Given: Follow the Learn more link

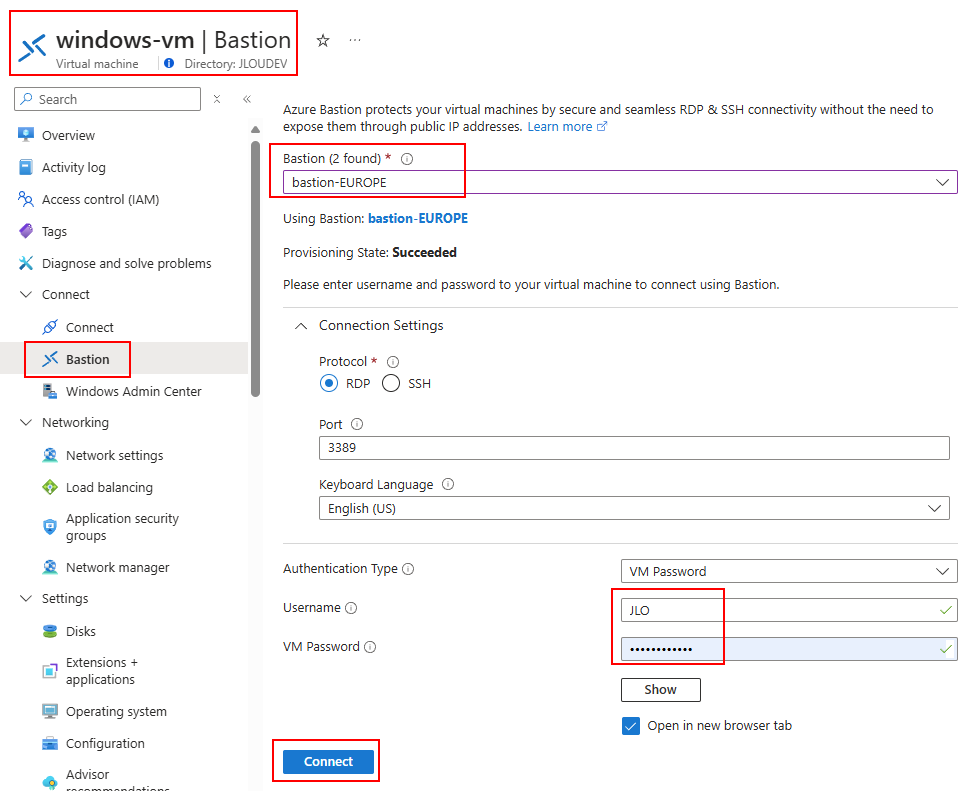Looking at the screenshot, I should pyautogui.click(x=567, y=127).
